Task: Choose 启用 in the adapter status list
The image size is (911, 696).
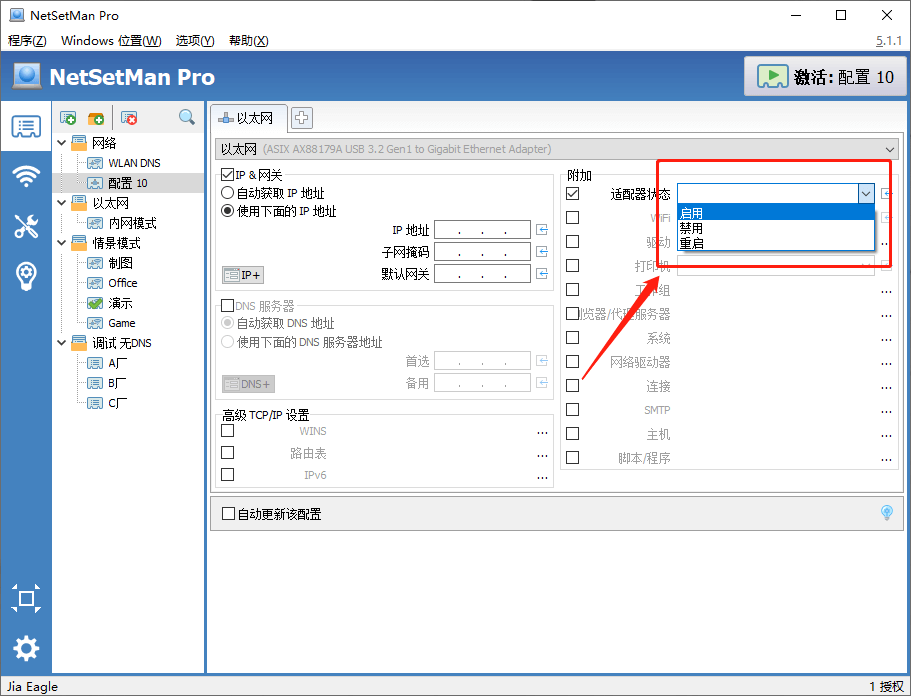Action: pyautogui.click(x=776, y=213)
